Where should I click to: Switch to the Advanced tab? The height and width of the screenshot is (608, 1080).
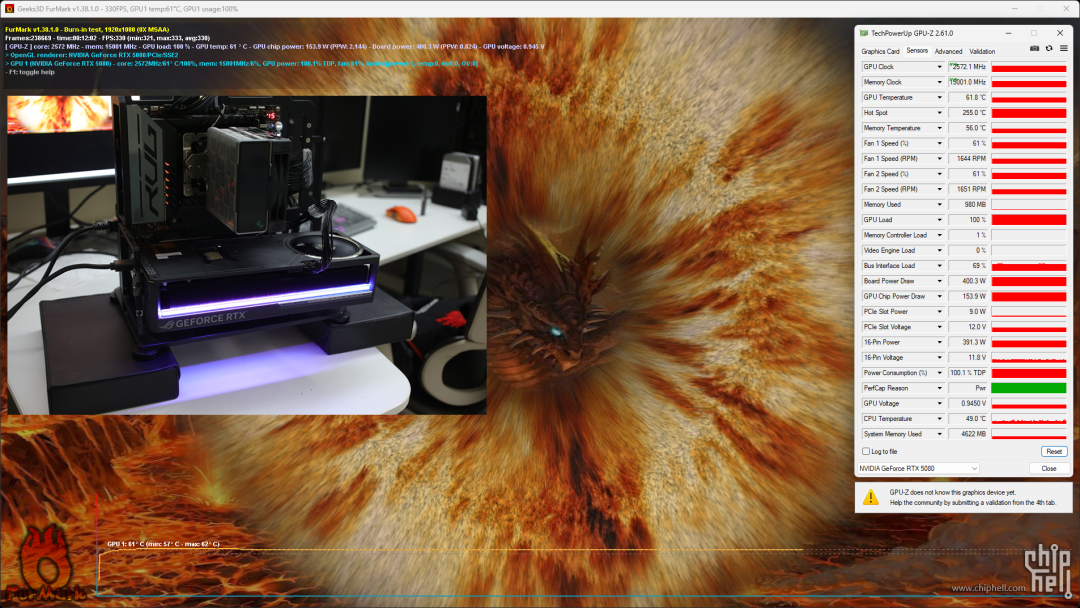[948, 52]
